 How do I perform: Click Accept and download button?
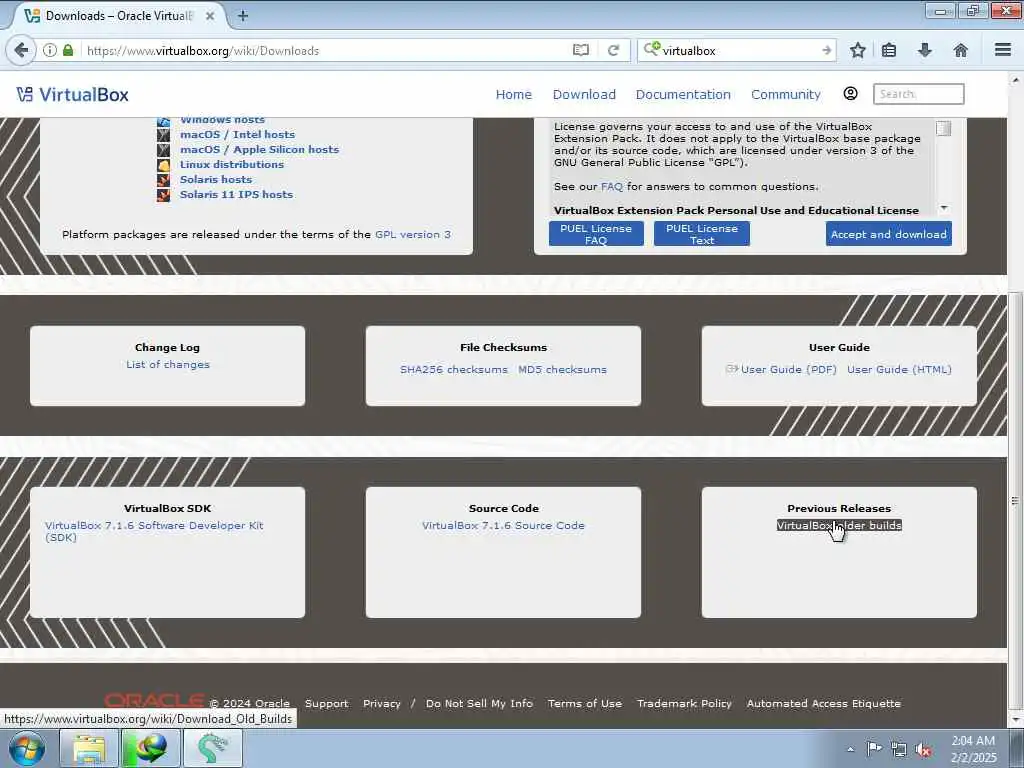tap(888, 234)
